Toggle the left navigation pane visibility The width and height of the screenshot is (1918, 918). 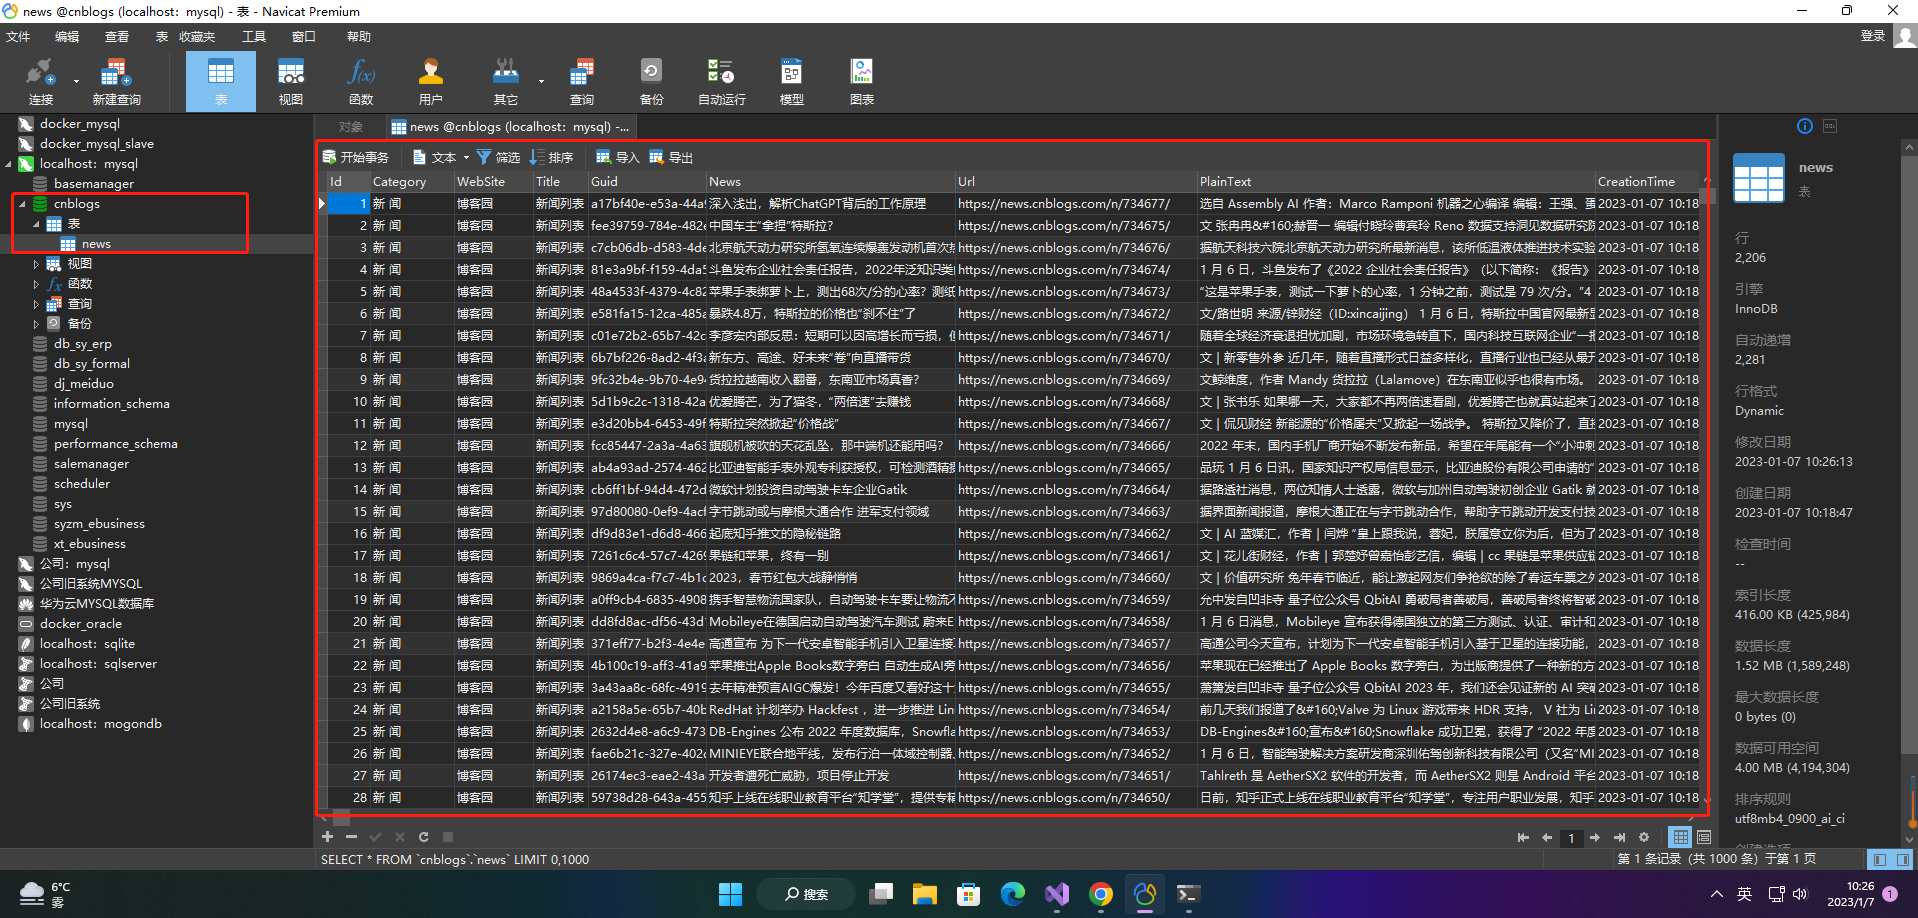tap(1879, 860)
